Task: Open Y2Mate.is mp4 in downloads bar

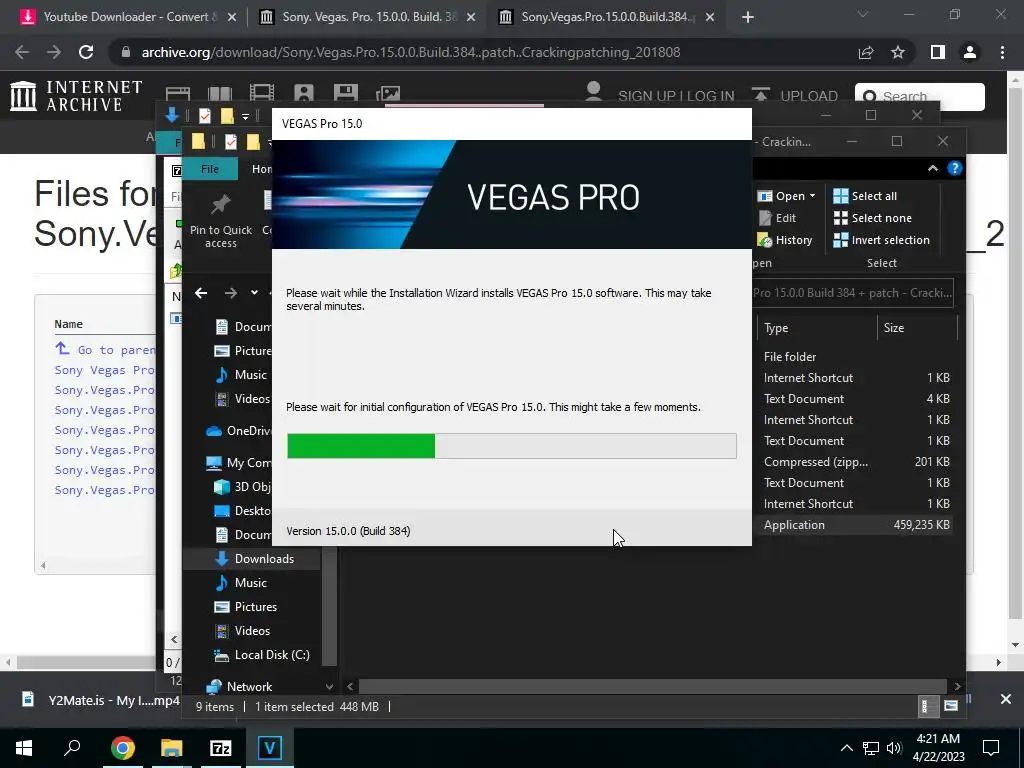Action: click(101, 700)
